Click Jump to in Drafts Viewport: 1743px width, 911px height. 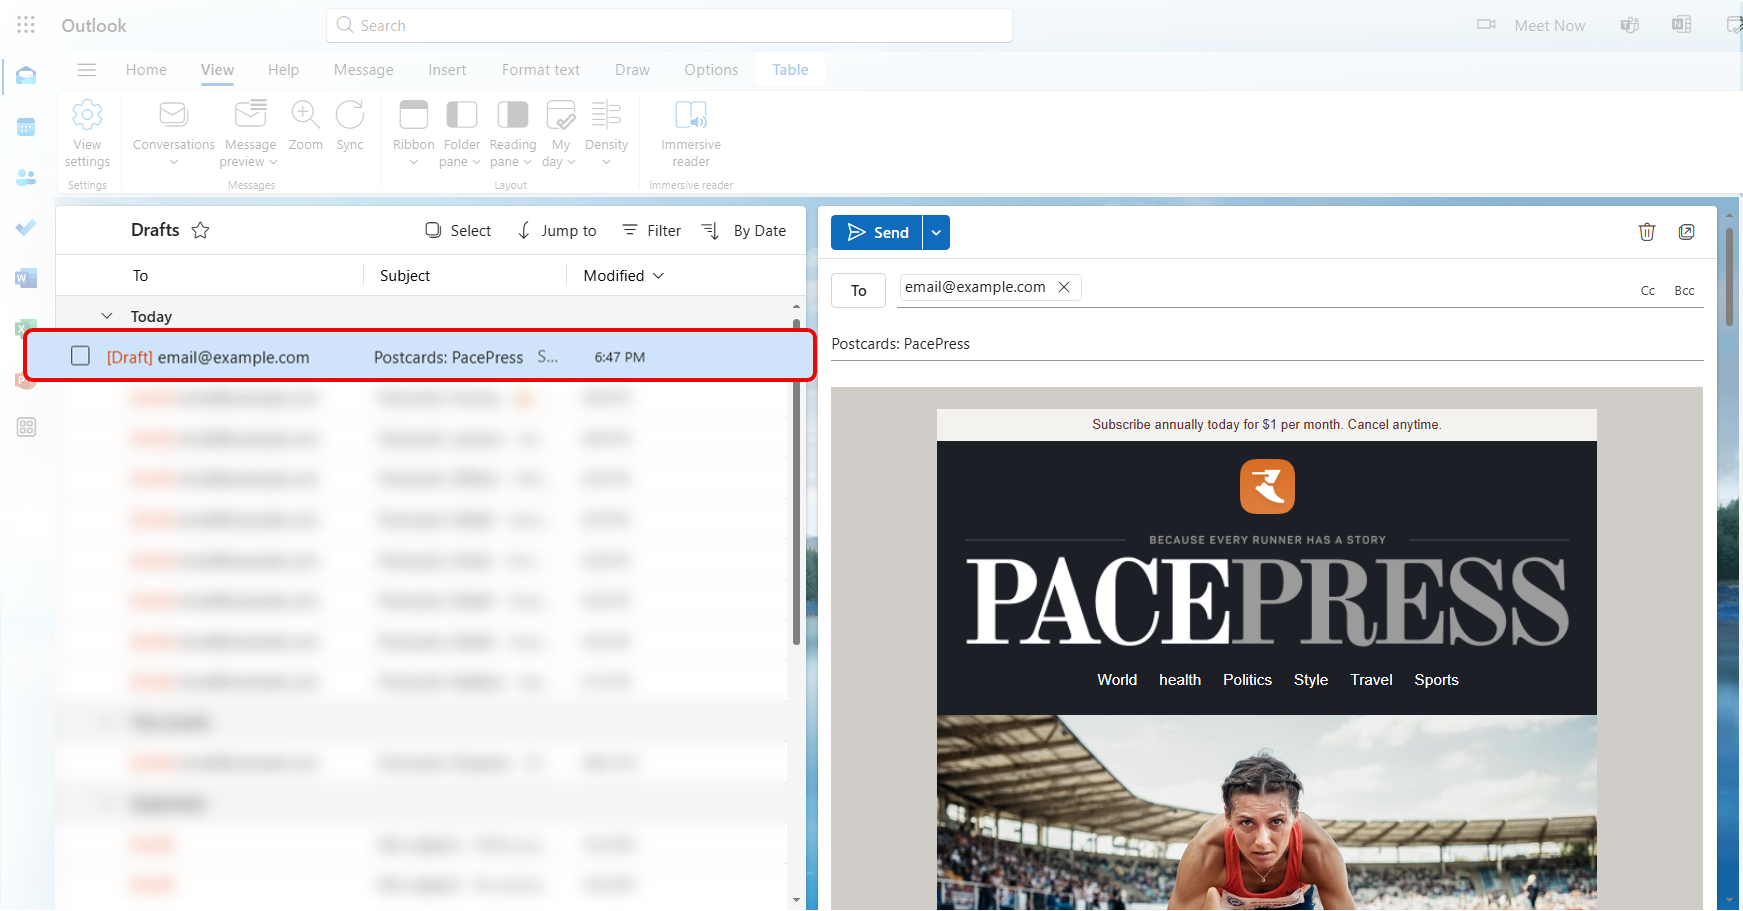tap(557, 231)
